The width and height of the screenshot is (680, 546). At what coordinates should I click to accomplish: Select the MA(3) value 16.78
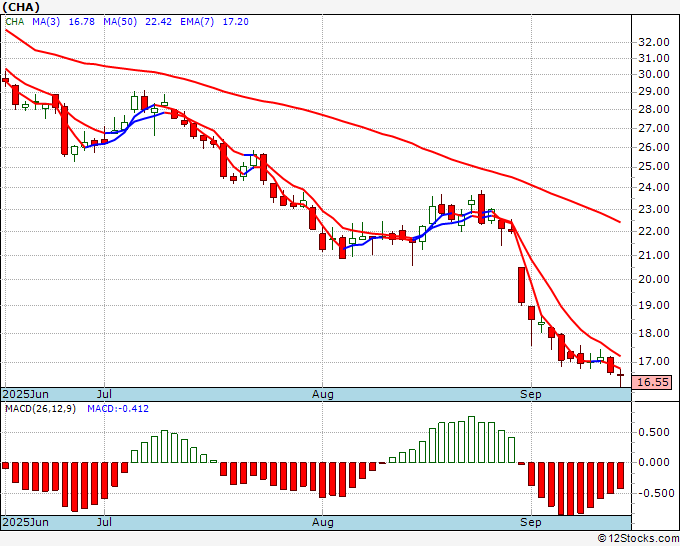[82, 22]
